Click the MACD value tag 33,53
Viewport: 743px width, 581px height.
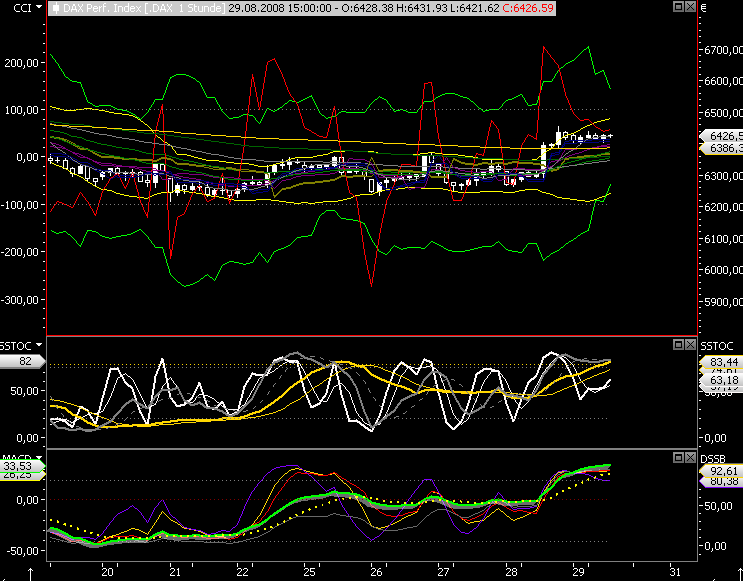click(21, 466)
